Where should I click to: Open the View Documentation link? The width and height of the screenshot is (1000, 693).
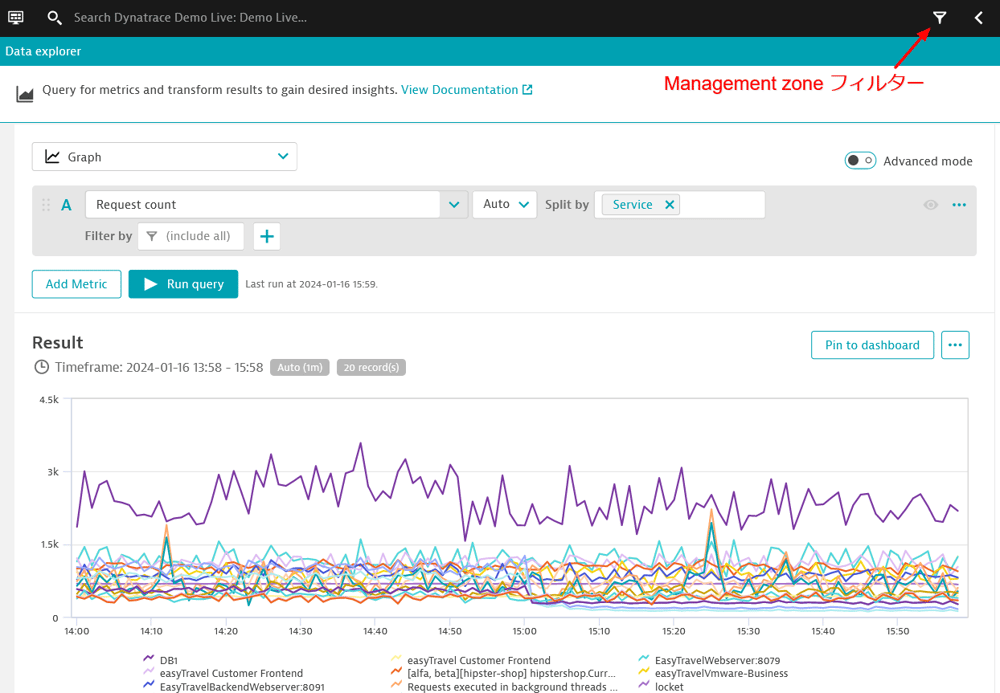(459, 90)
